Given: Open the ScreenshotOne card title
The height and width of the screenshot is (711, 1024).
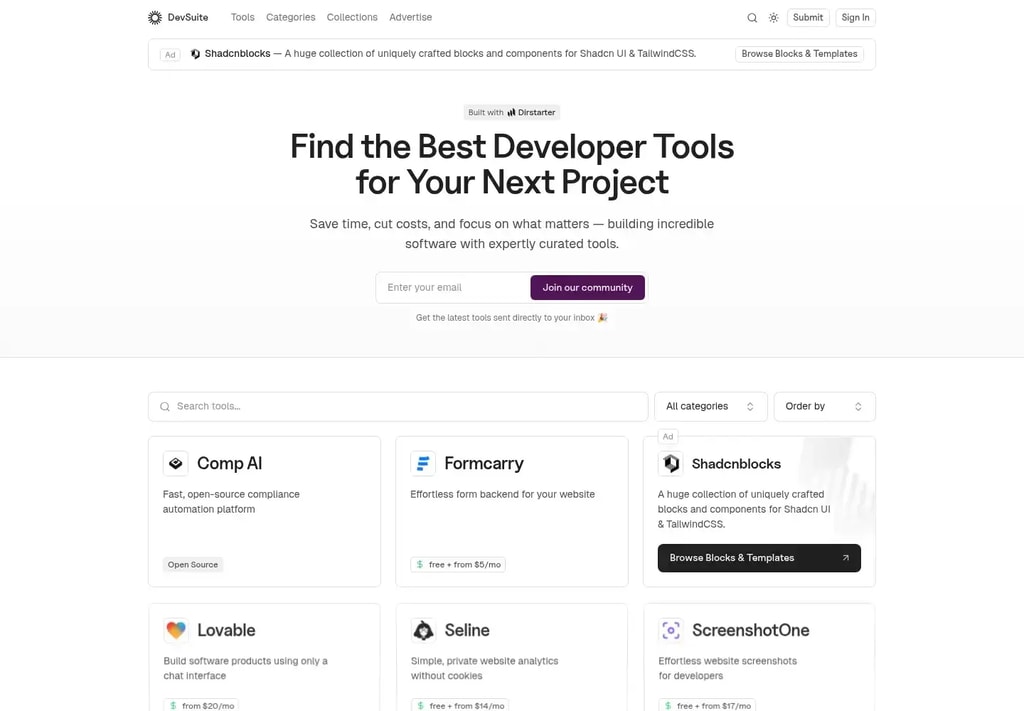Looking at the screenshot, I should 750,630.
